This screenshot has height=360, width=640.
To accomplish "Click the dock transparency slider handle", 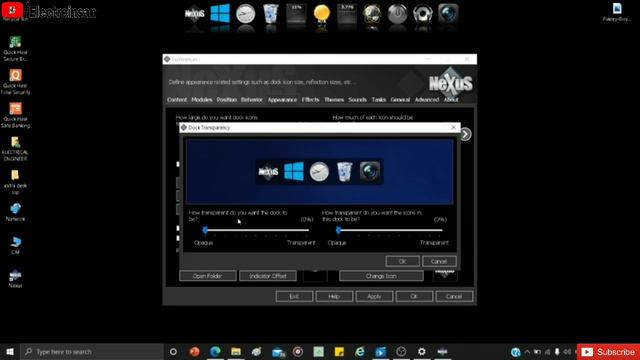I will (x=205, y=231).
